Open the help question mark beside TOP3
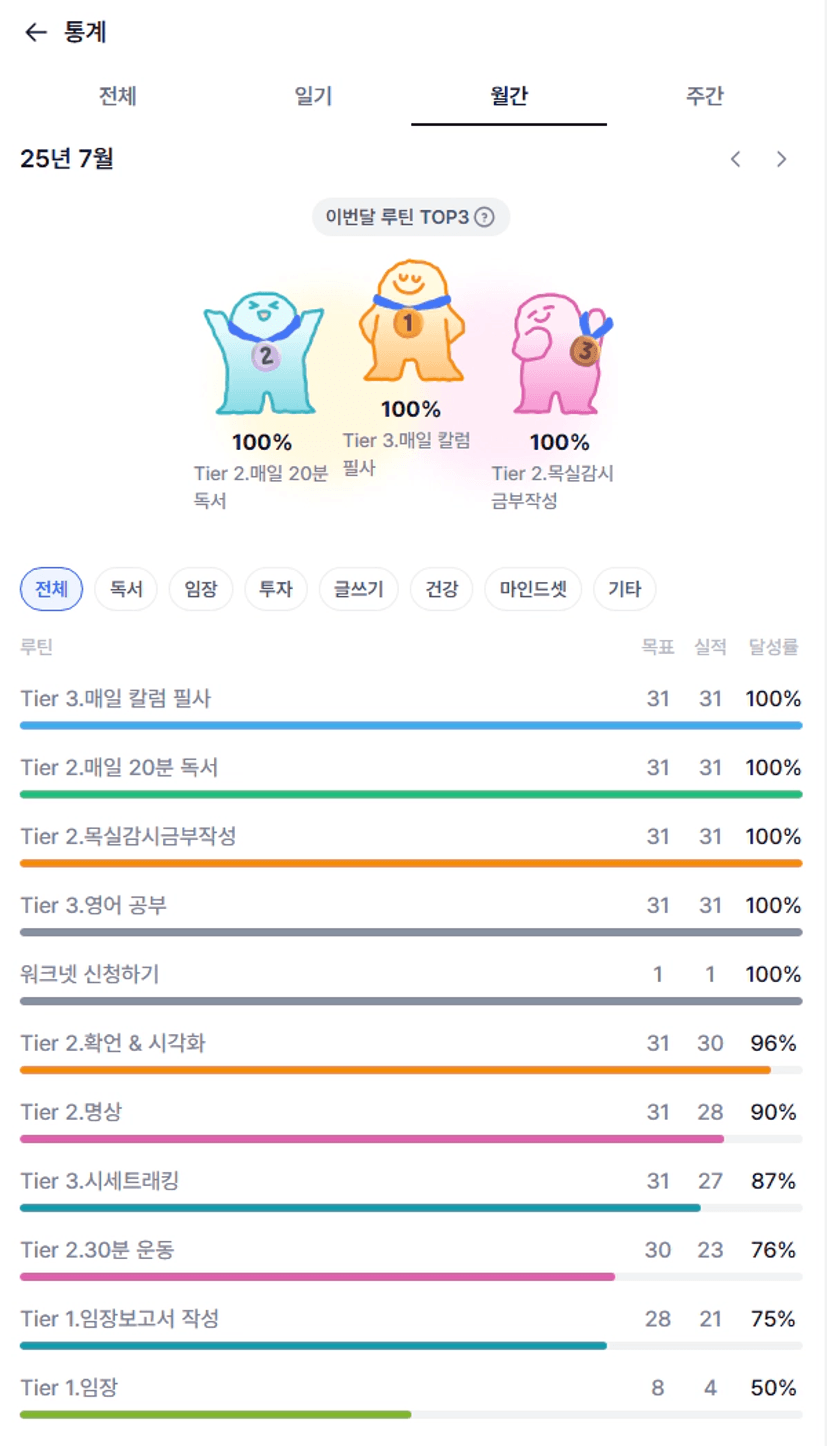Image resolution: width=827 pixels, height=1446 pixels. click(x=484, y=217)
